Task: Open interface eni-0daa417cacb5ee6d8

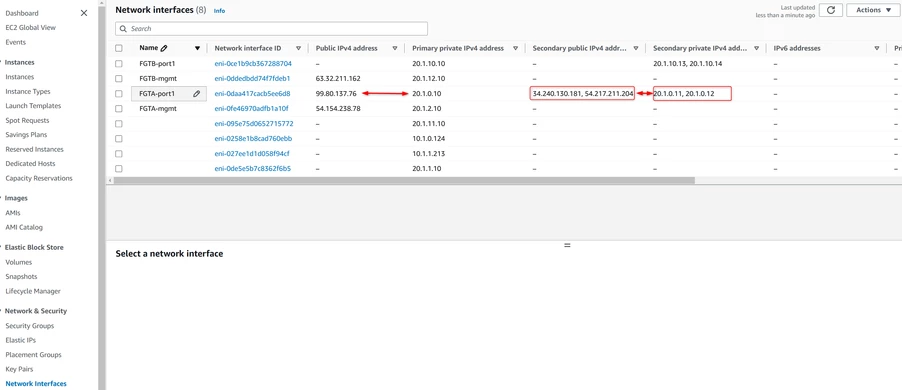Action: click(252, 93)
